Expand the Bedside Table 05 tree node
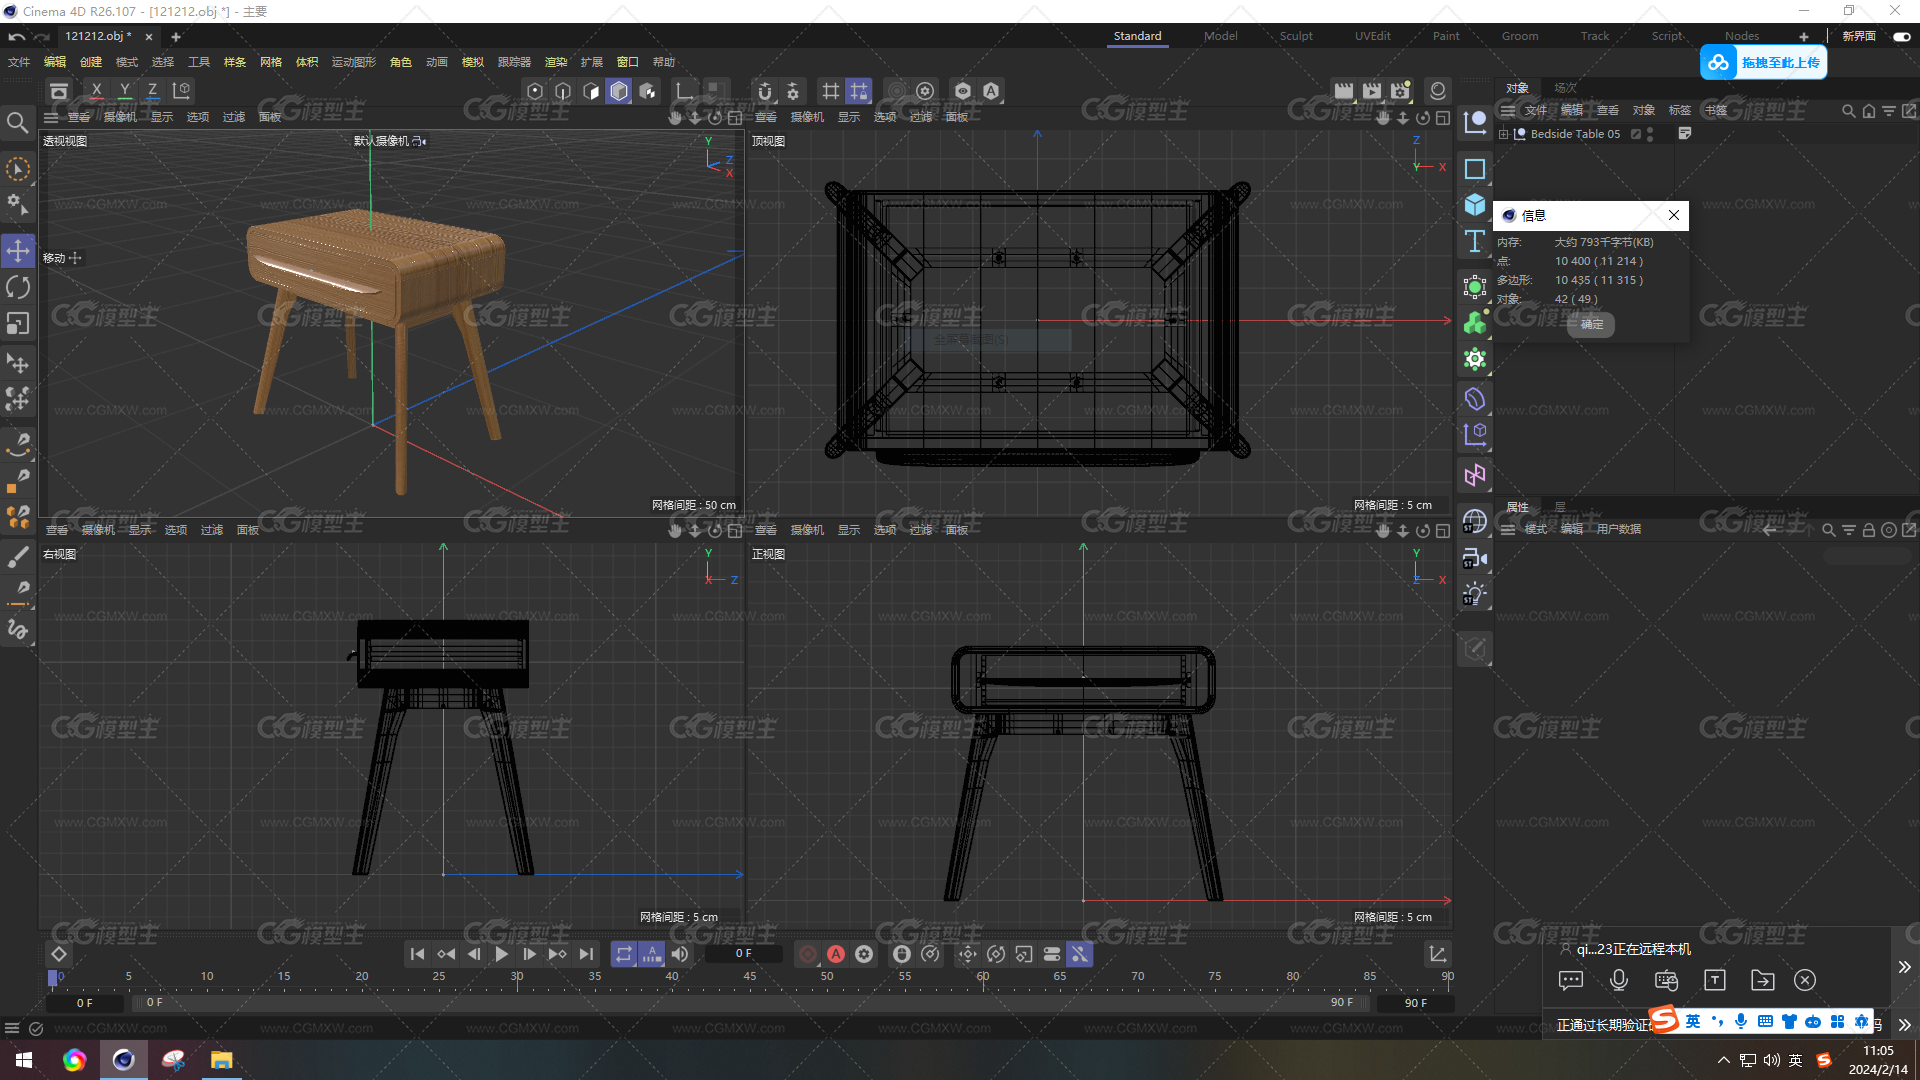The width and height of the screenshot is (1920, 1080). tap(1504, 134)
